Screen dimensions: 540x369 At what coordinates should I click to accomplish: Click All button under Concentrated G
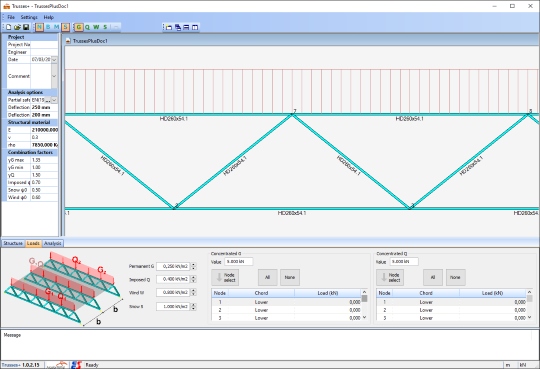[268, 277]
